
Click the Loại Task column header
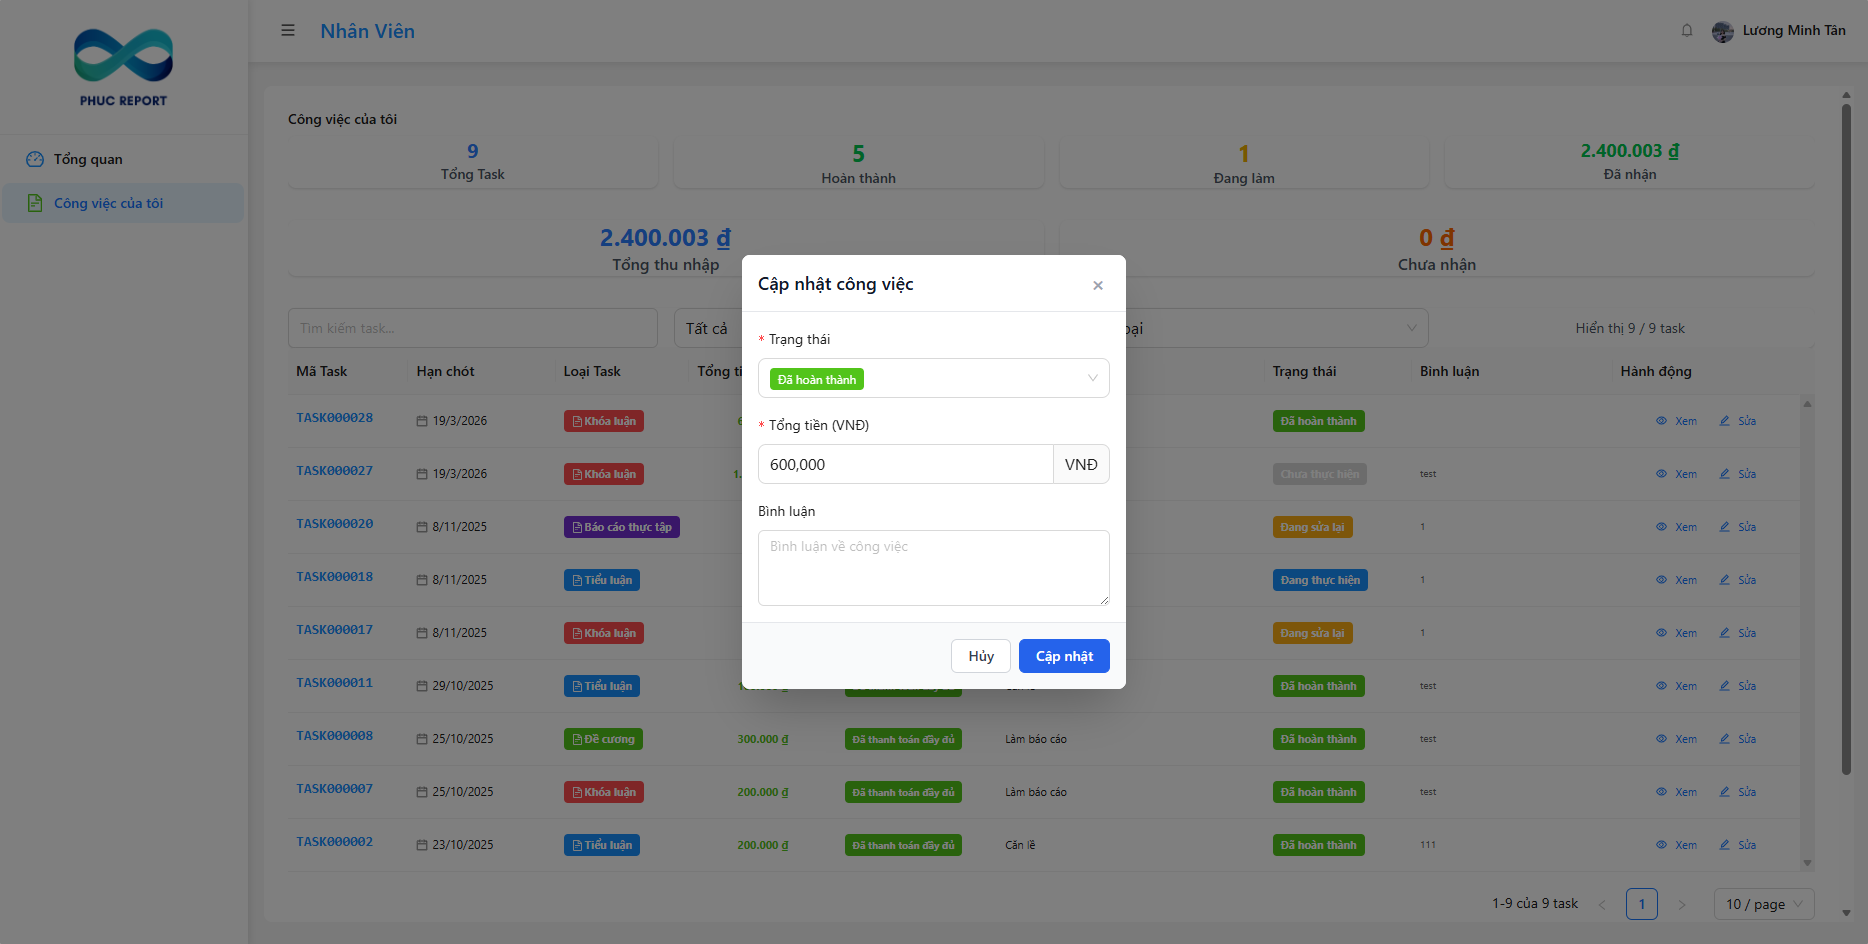(592, 371)
